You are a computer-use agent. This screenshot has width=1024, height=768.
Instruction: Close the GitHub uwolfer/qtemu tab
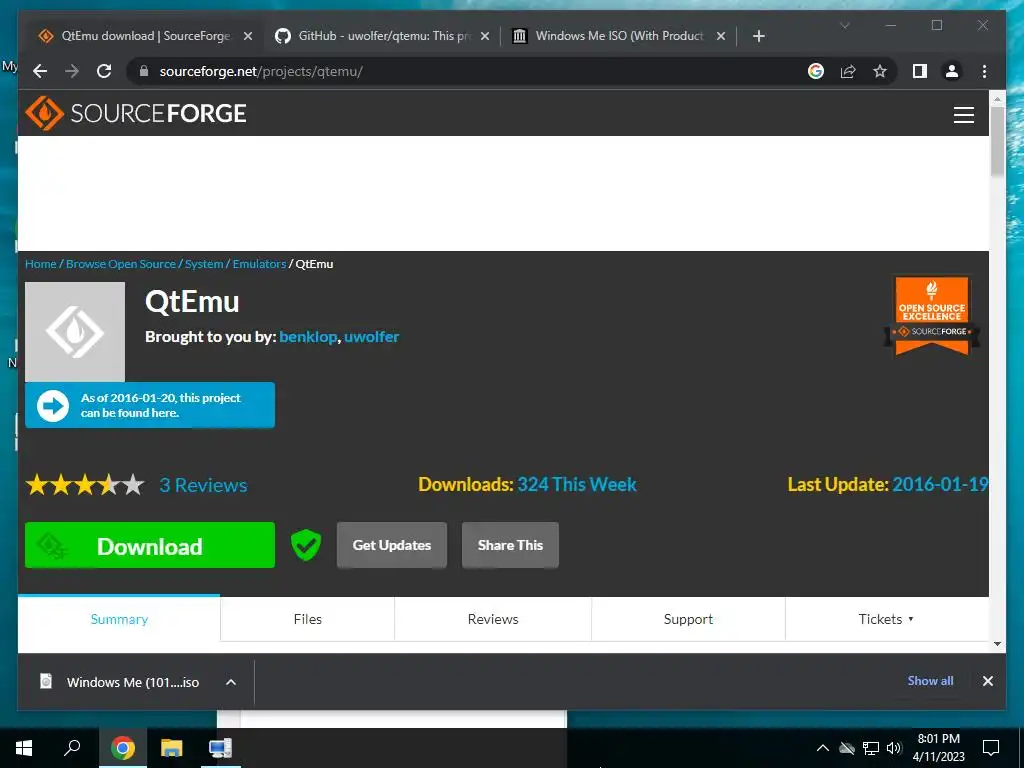485,36
